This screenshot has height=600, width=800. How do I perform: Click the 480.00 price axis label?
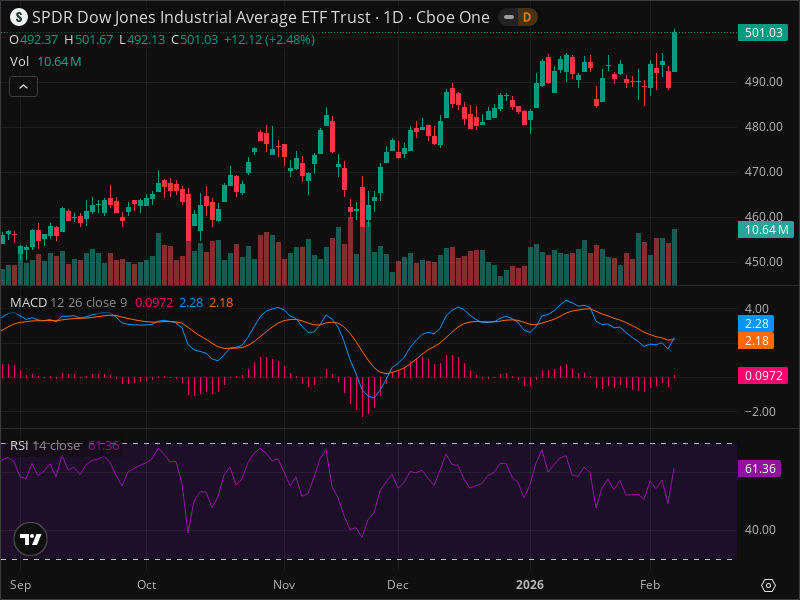point(763,127)
